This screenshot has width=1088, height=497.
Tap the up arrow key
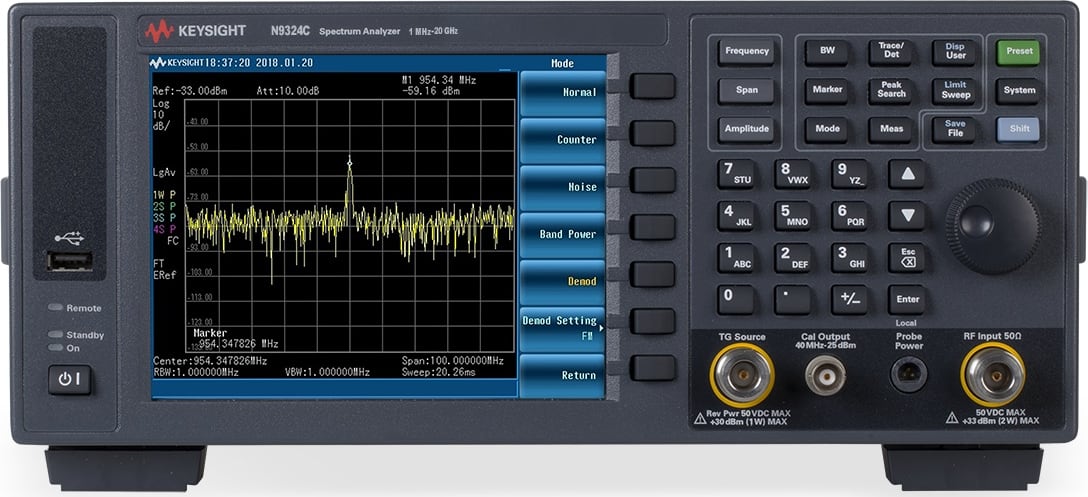[x=908, y=174]
